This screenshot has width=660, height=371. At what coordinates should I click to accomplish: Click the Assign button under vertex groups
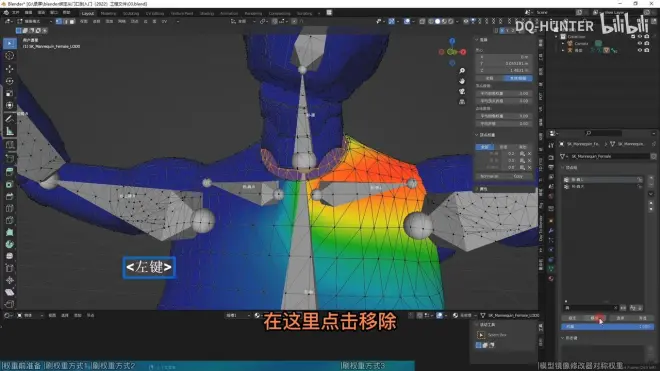click(572, 318)
